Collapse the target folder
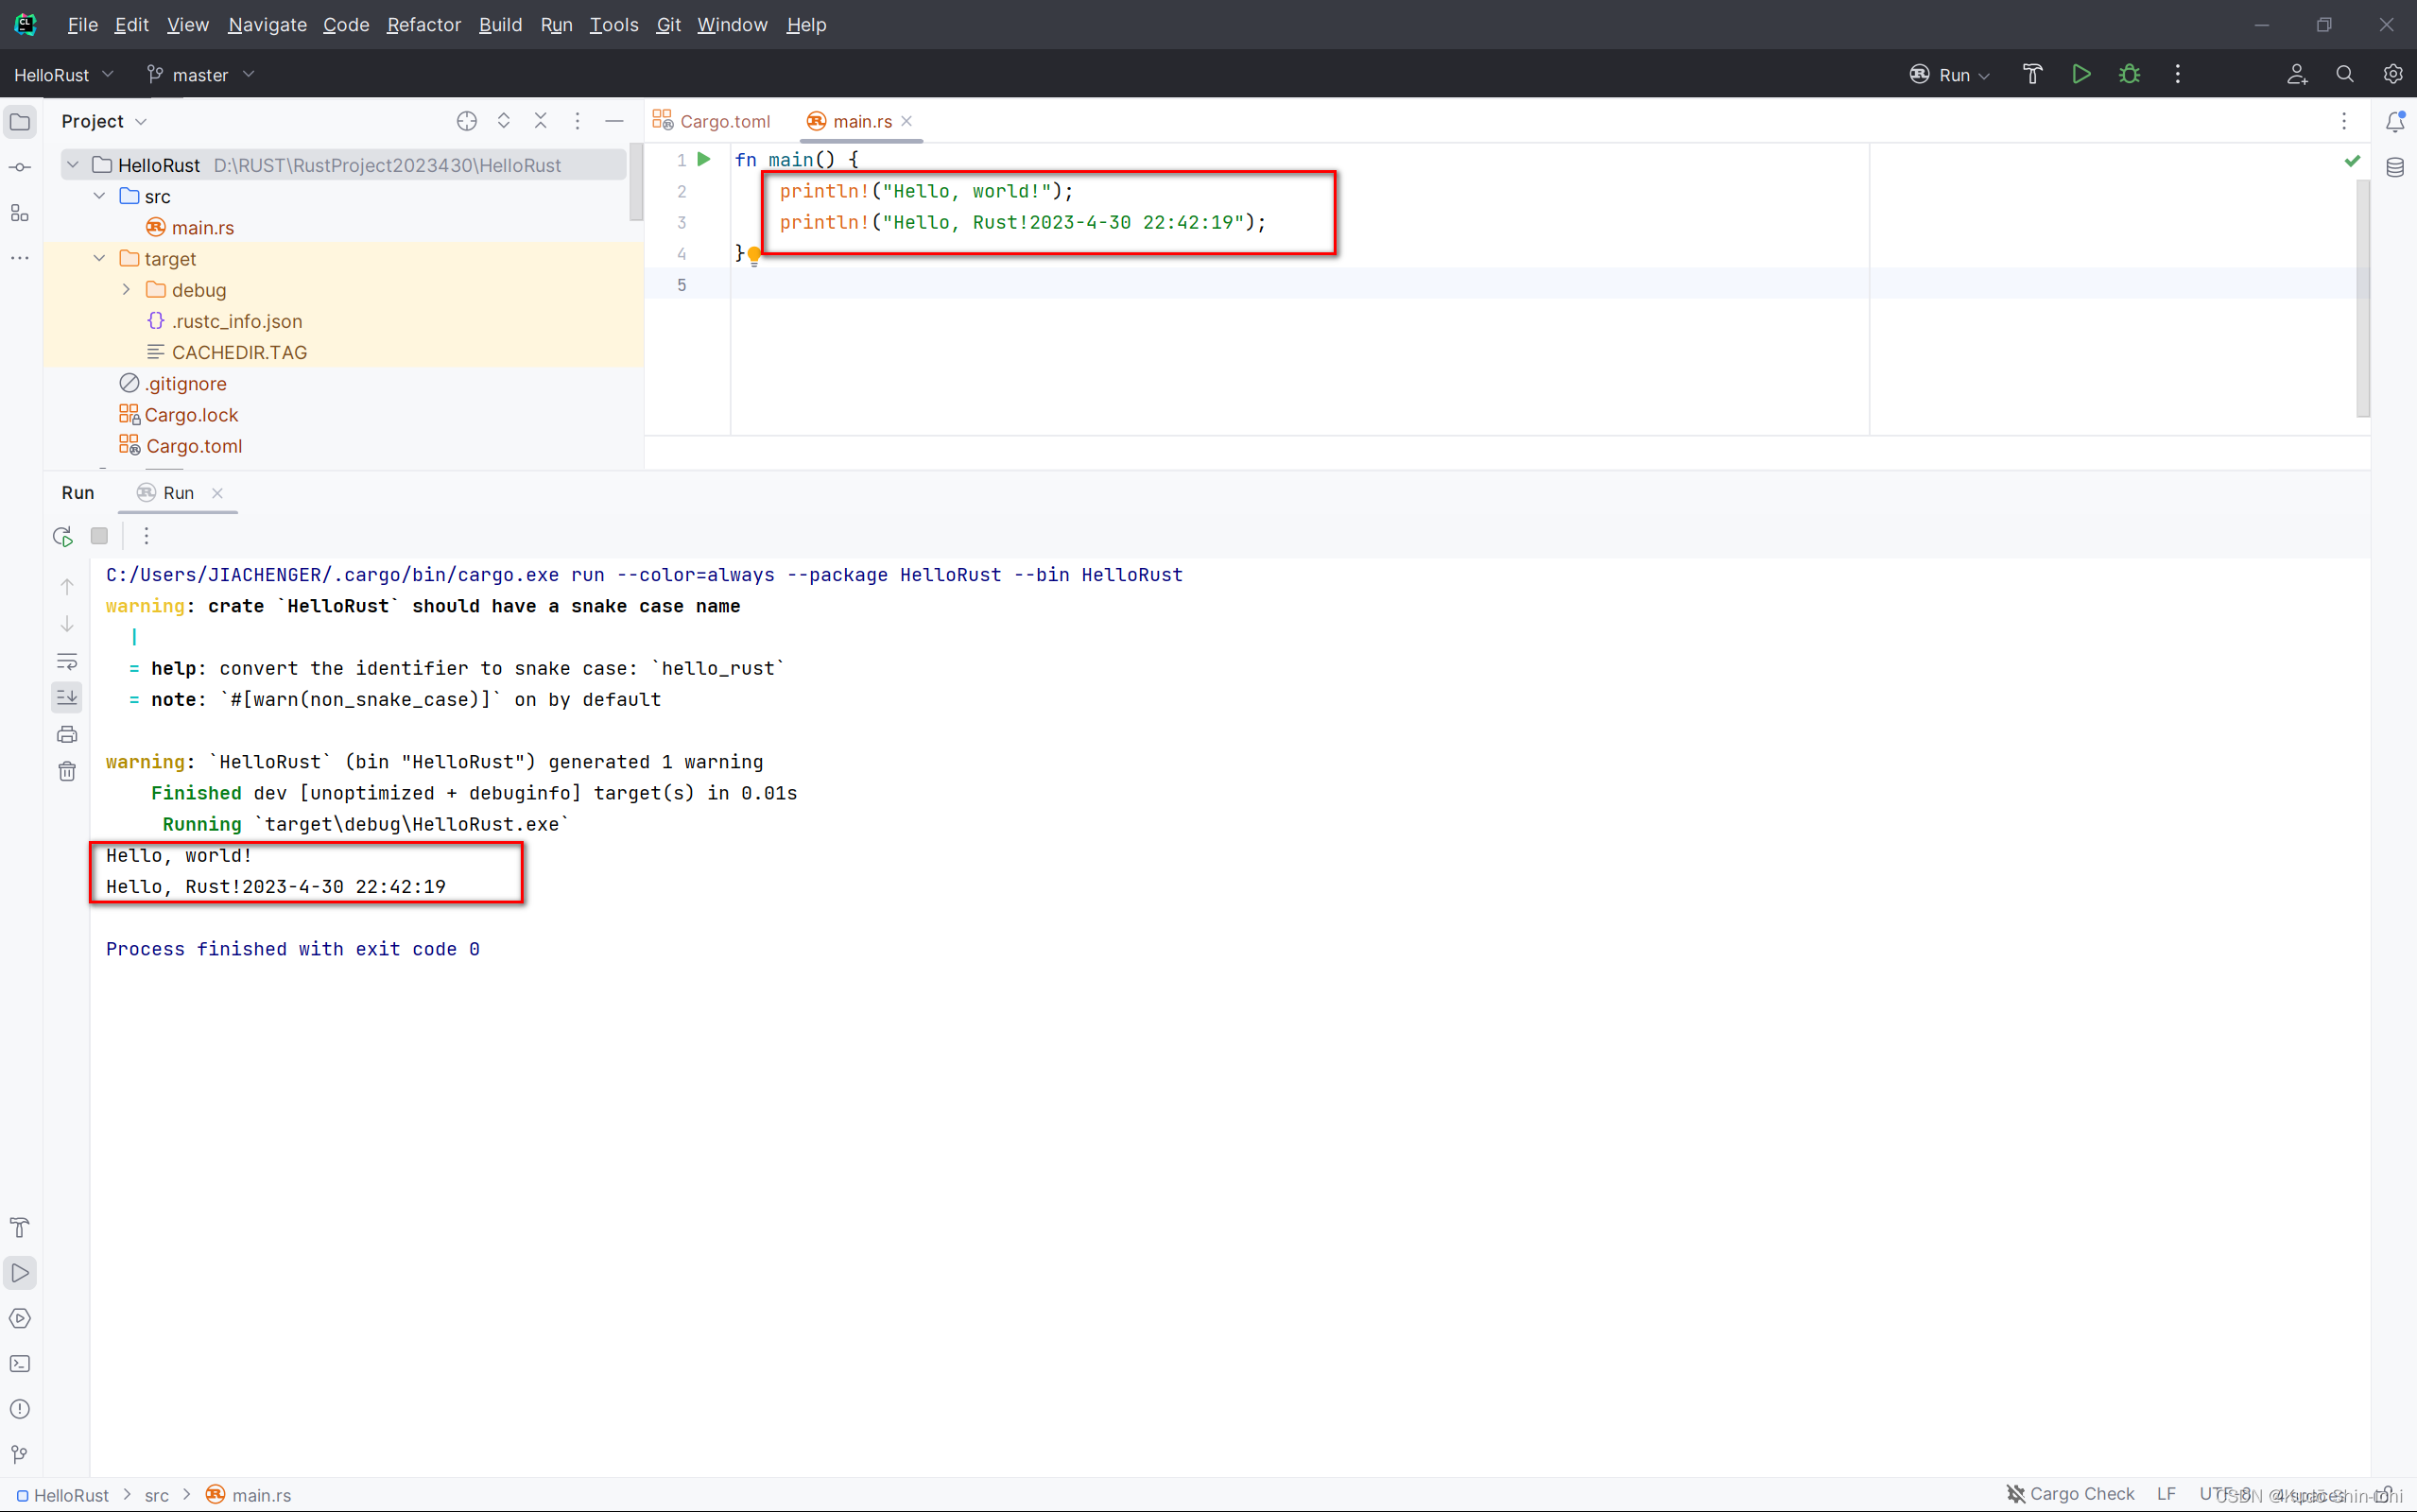2417x1512 pixels. (x=100, y=258)
